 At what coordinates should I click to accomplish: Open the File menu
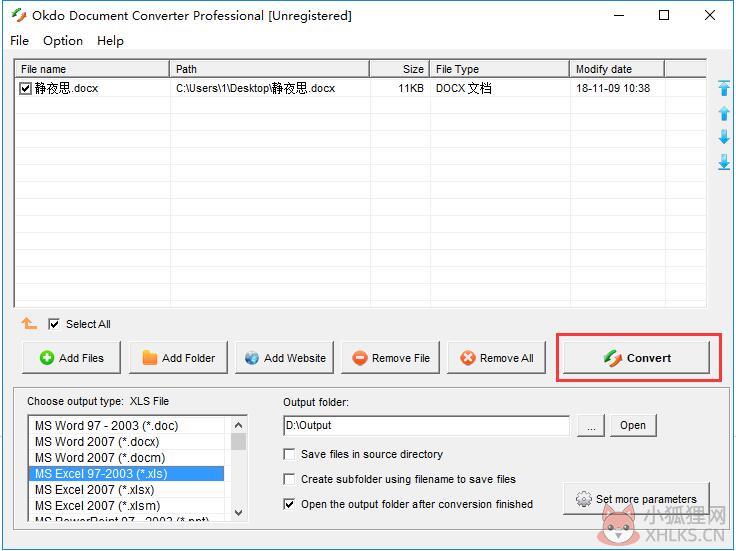pyautogui.click(x=19, y=41)
